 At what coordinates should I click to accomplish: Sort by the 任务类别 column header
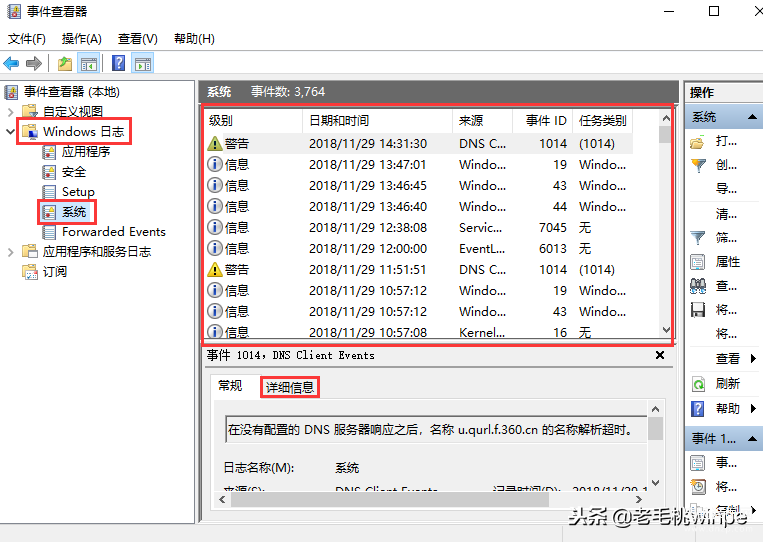pos(602,121)
